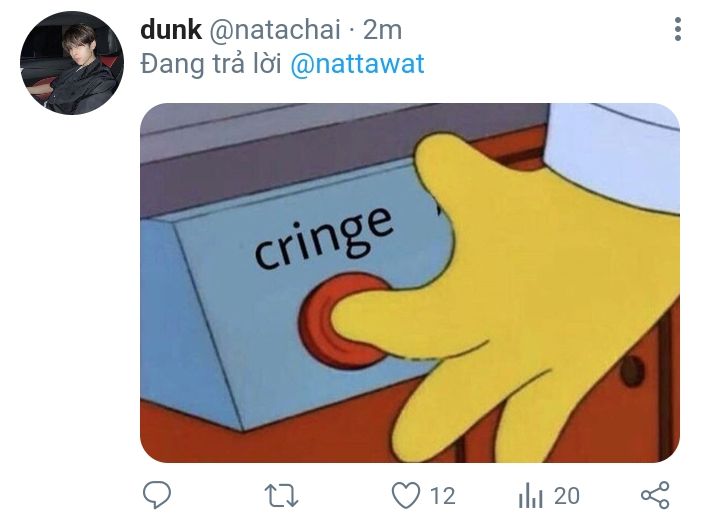Click the like count 12
This screenshot has height=520, width=720.
click(442, 495)
